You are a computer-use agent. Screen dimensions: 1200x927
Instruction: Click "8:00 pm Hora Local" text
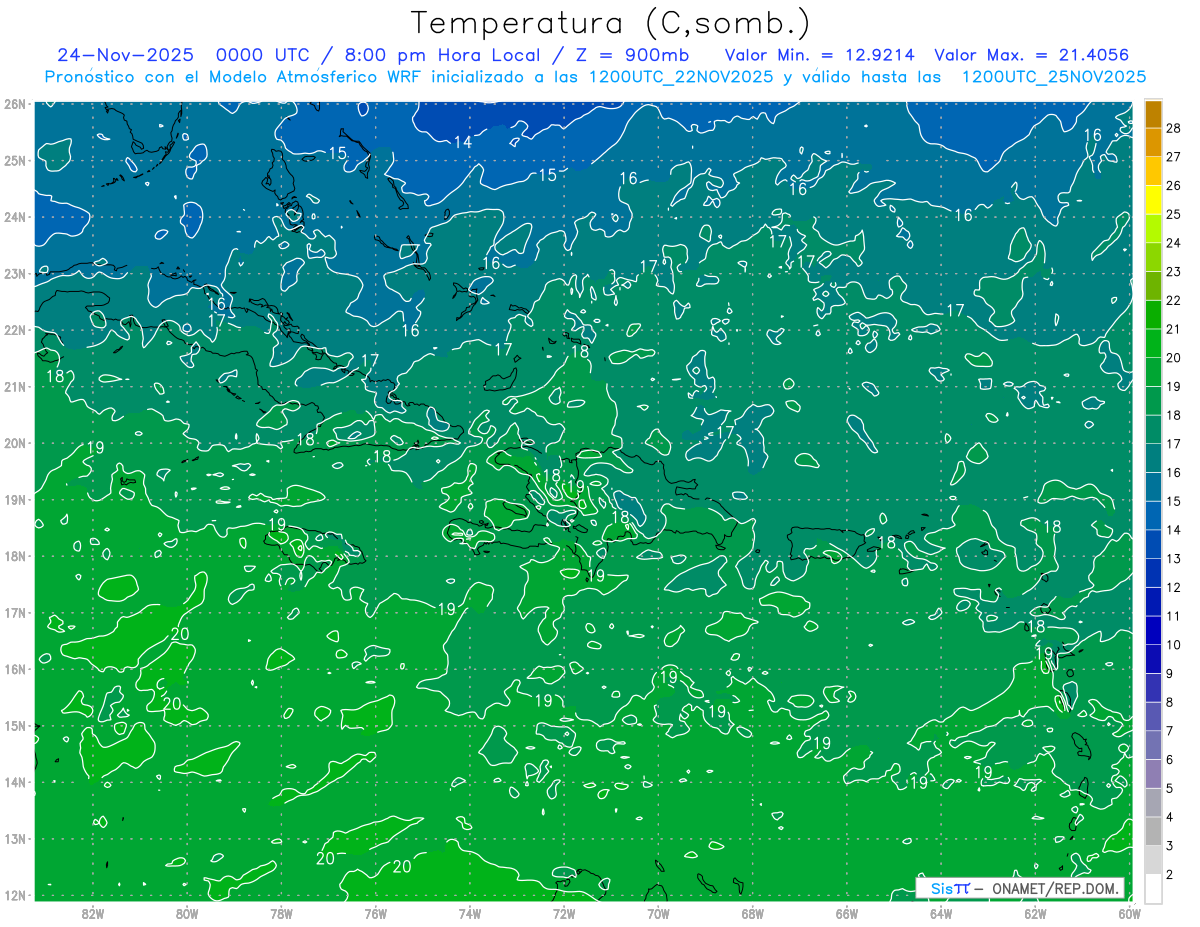click(442, 55)
